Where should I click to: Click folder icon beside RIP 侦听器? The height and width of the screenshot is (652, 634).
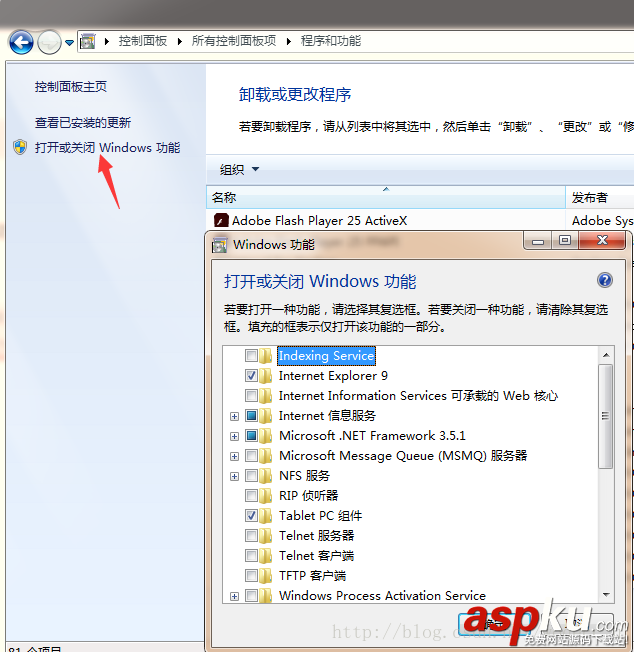click(266, 495)
